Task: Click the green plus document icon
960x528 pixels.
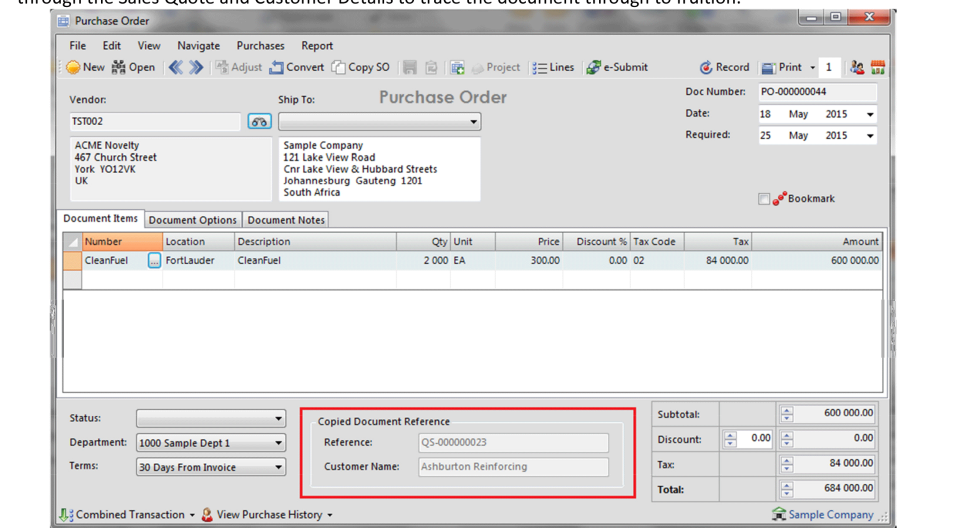Action: (457, 67)
